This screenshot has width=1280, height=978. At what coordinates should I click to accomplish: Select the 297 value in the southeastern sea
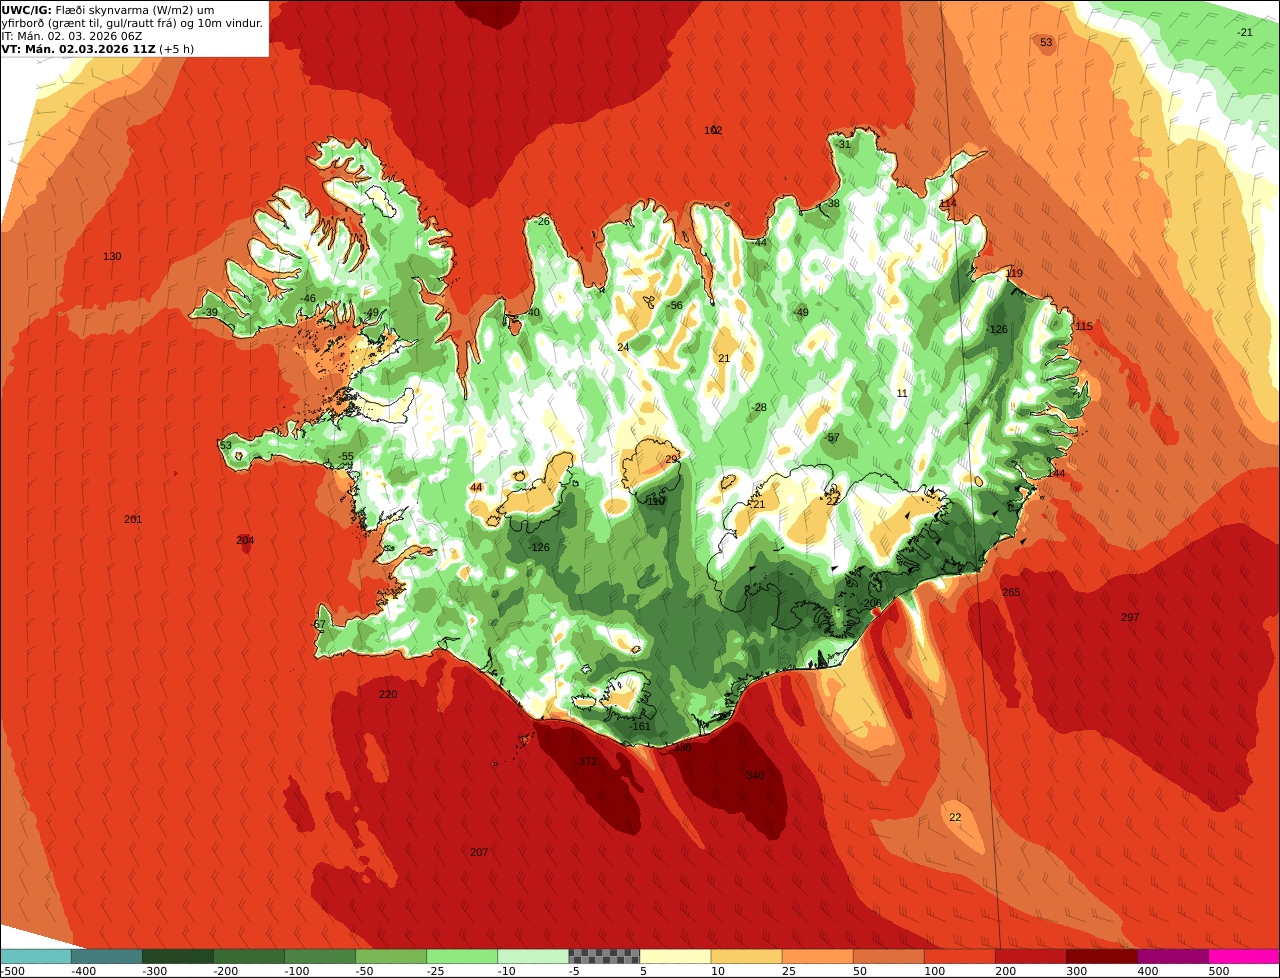point(1130,618)
